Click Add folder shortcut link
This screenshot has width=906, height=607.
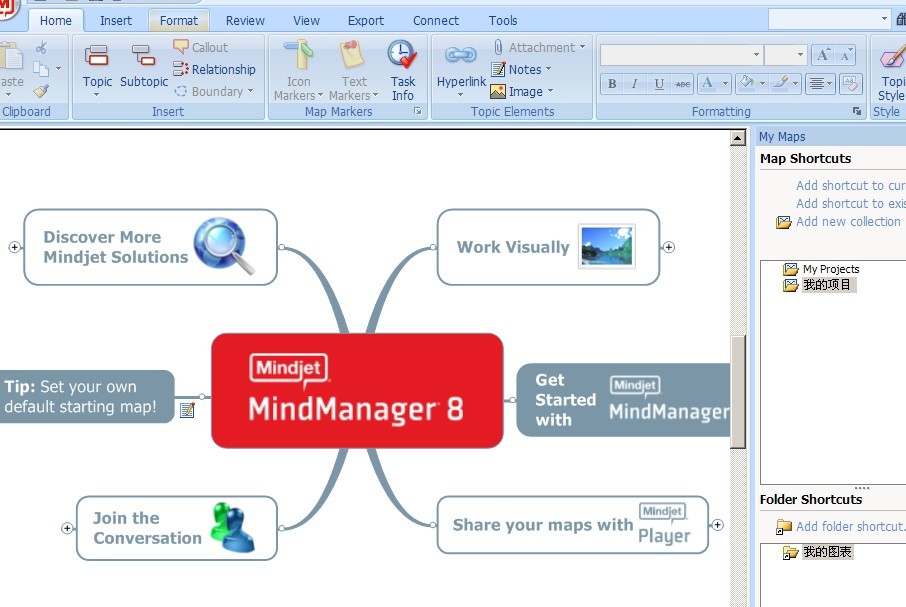tap(850, 526)
